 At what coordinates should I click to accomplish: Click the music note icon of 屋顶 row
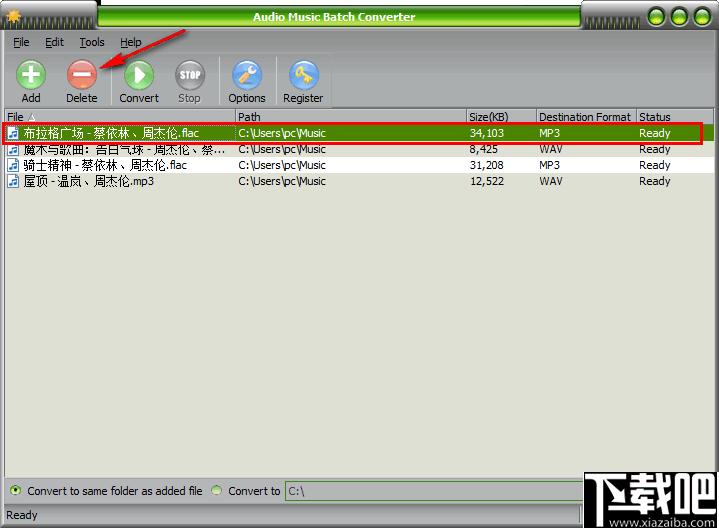[x=14, y=181]
